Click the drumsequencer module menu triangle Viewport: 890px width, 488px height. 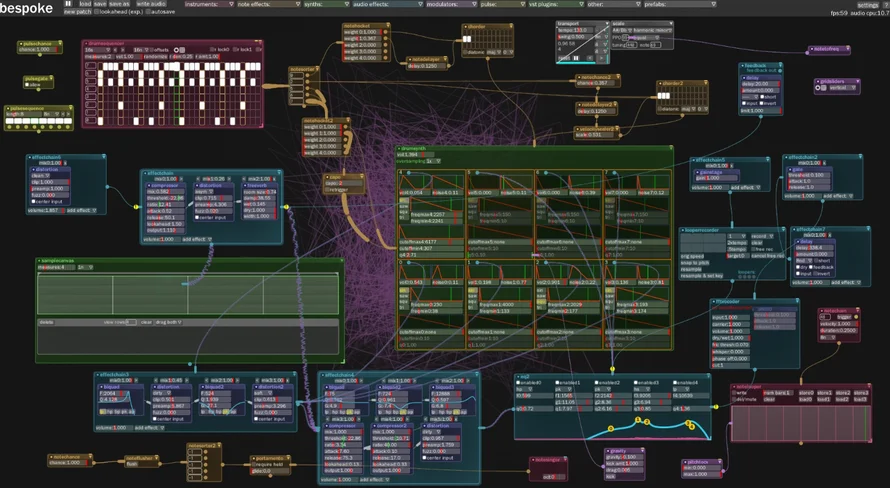click(259, 43)
